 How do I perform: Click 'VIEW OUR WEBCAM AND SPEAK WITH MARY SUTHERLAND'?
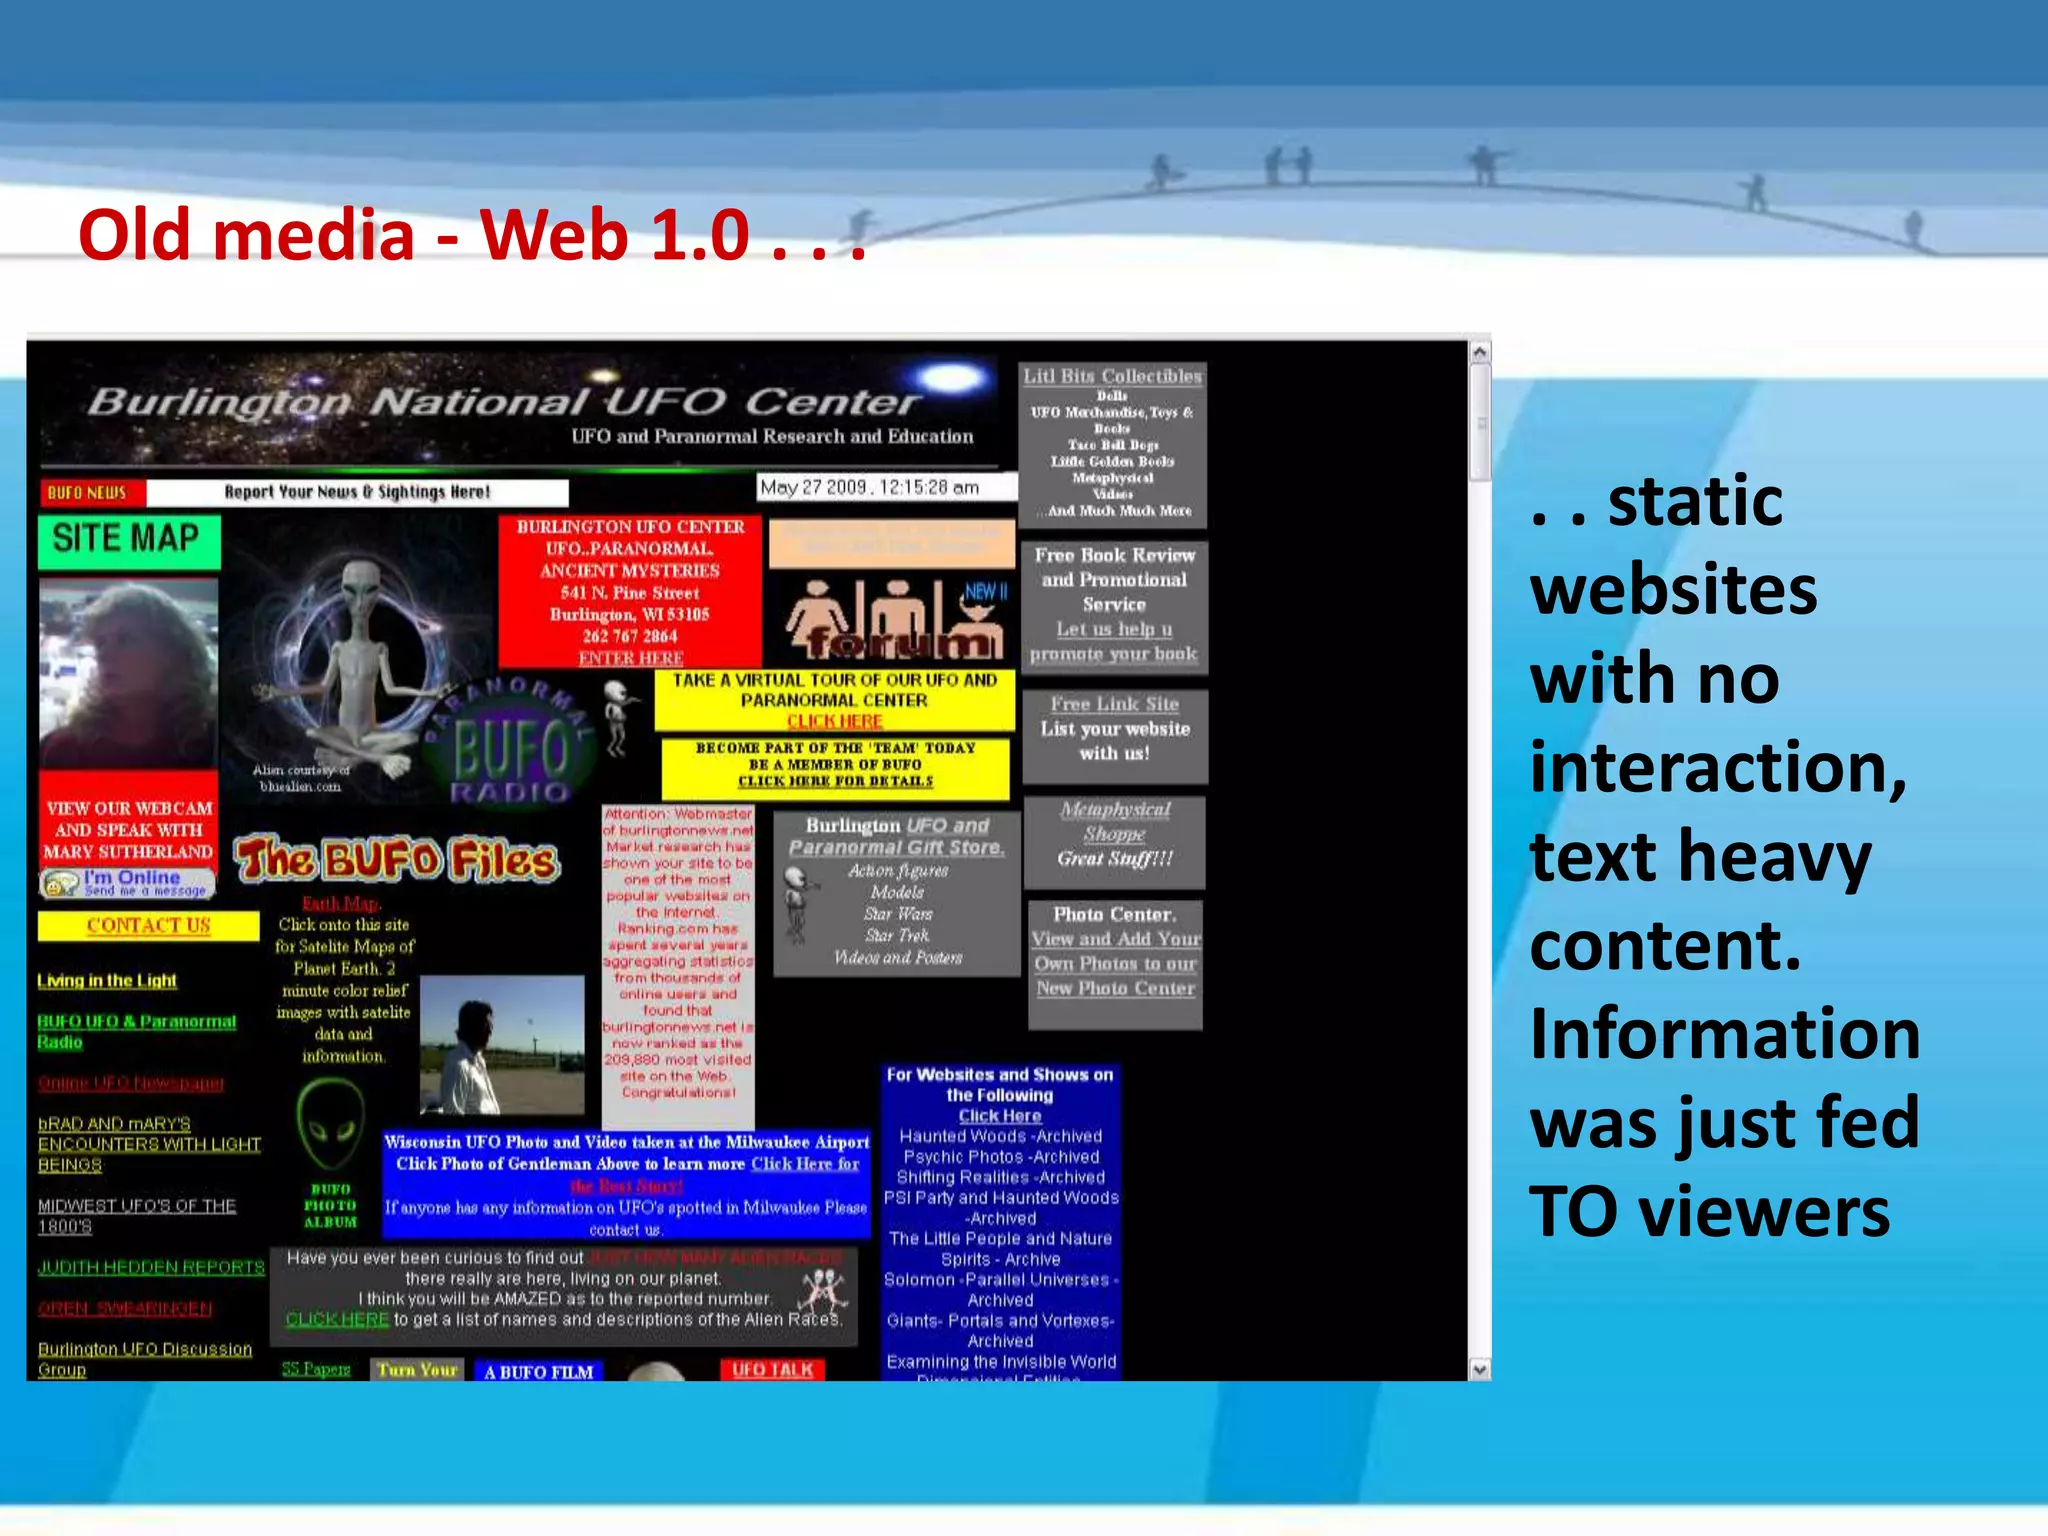[x=129, y=830]
